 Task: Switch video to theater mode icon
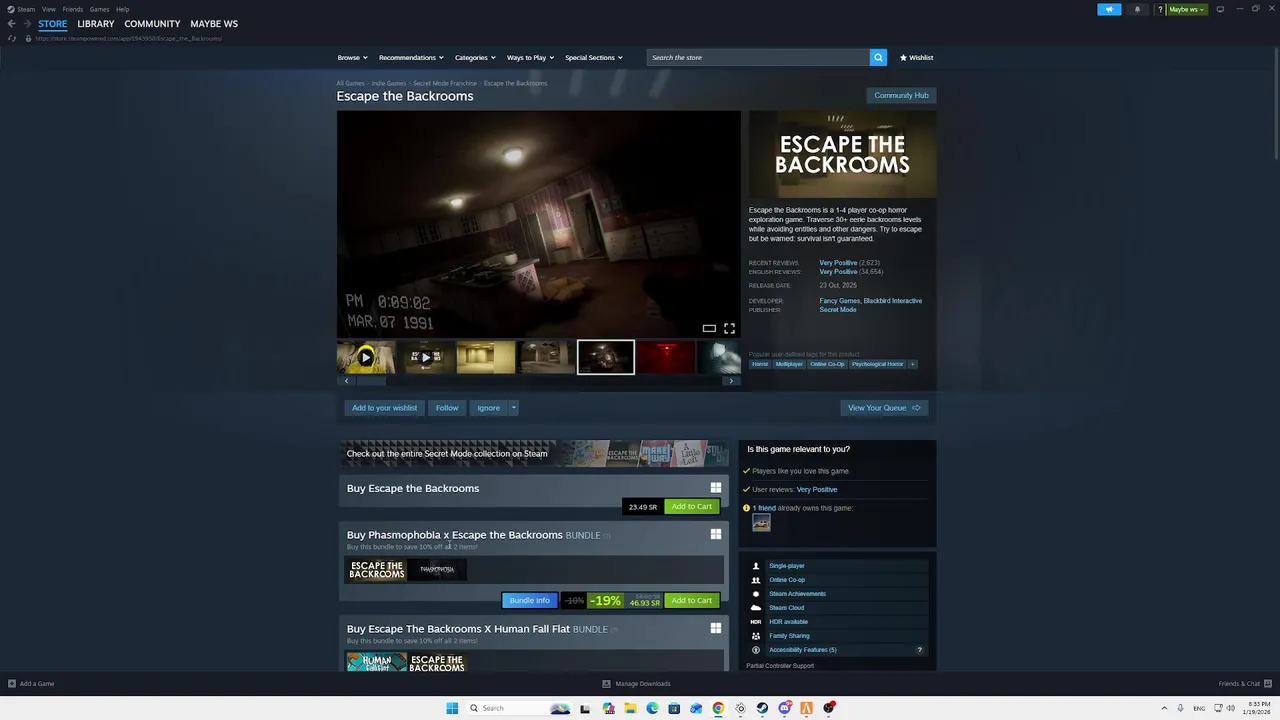pos(709,328)
